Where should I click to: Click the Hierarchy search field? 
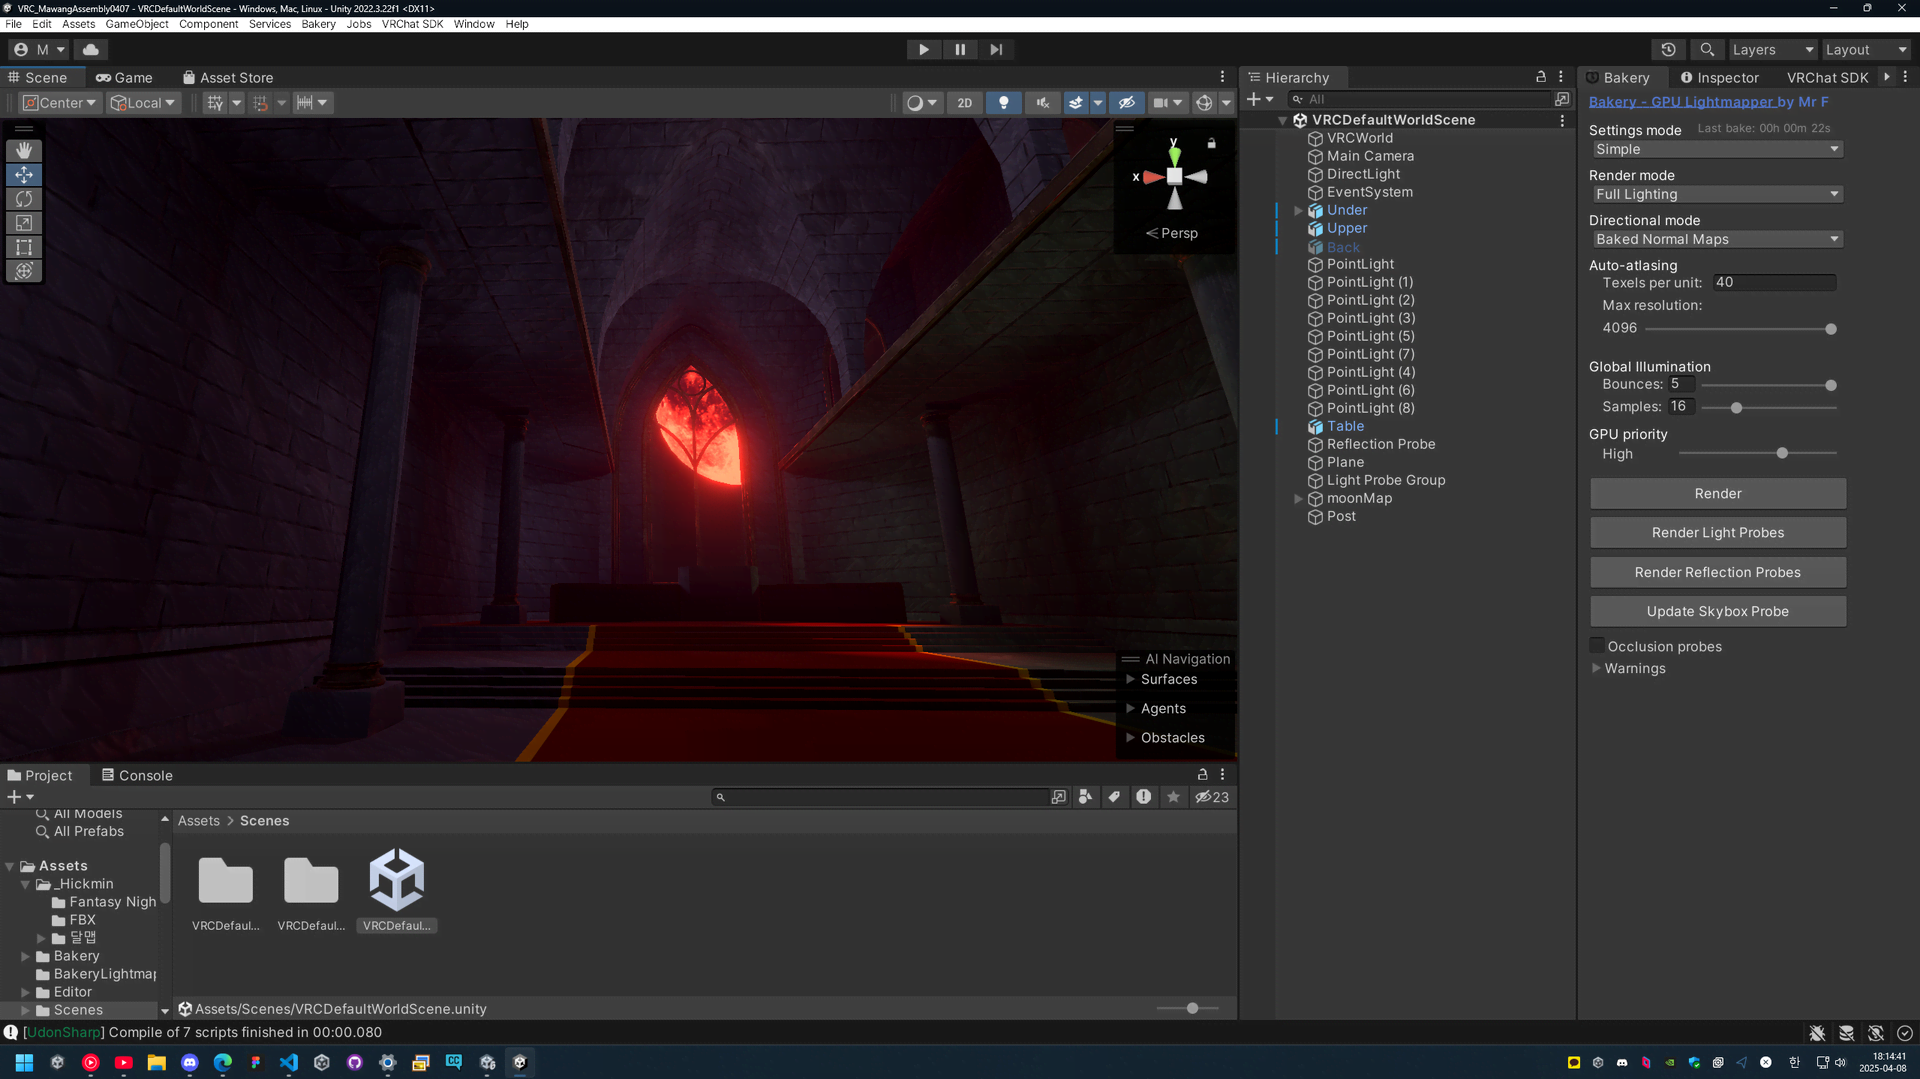click(x=1418, y=99)
